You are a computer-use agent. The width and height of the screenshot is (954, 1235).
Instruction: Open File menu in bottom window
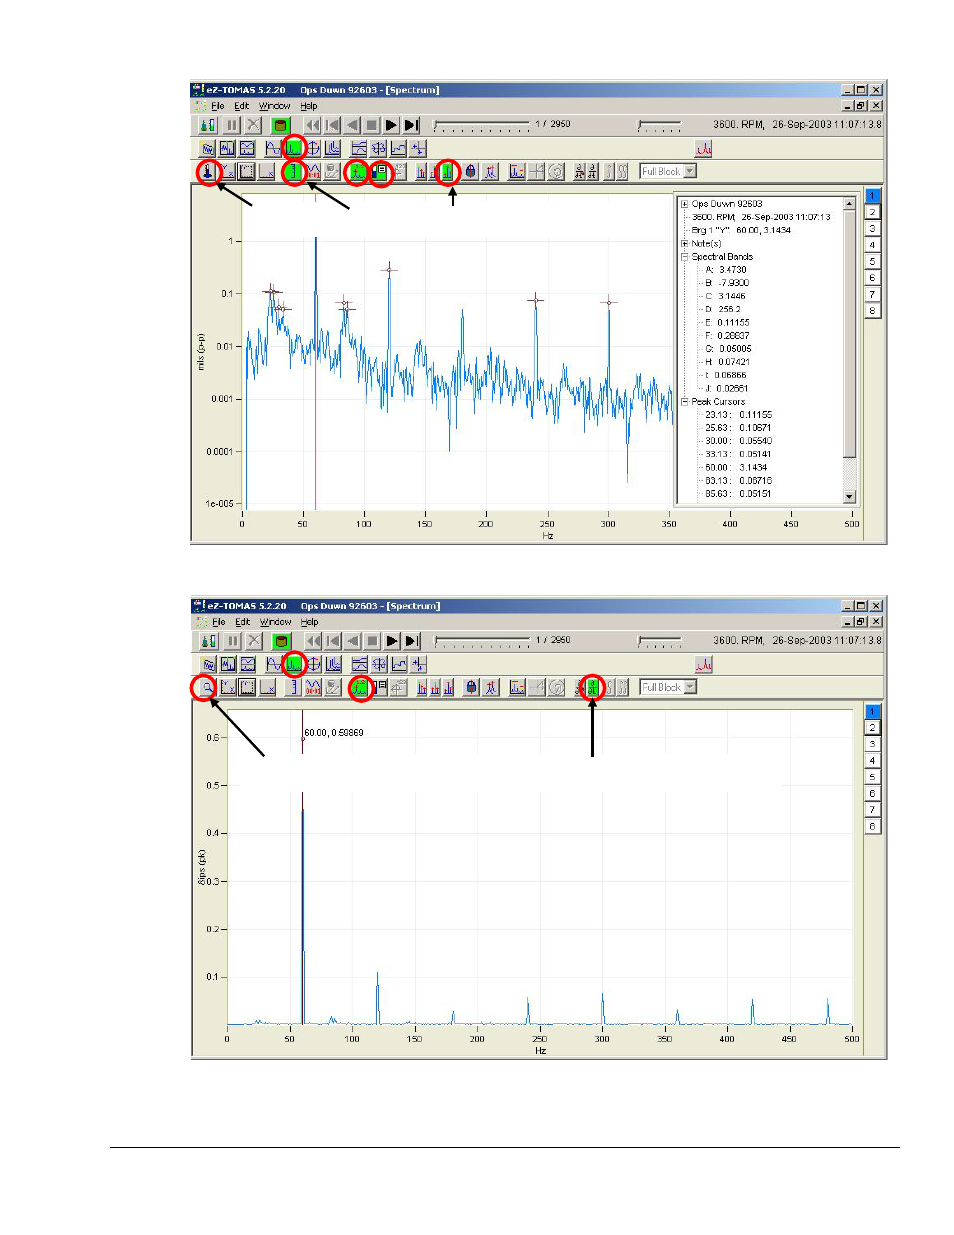click(218, 622)
